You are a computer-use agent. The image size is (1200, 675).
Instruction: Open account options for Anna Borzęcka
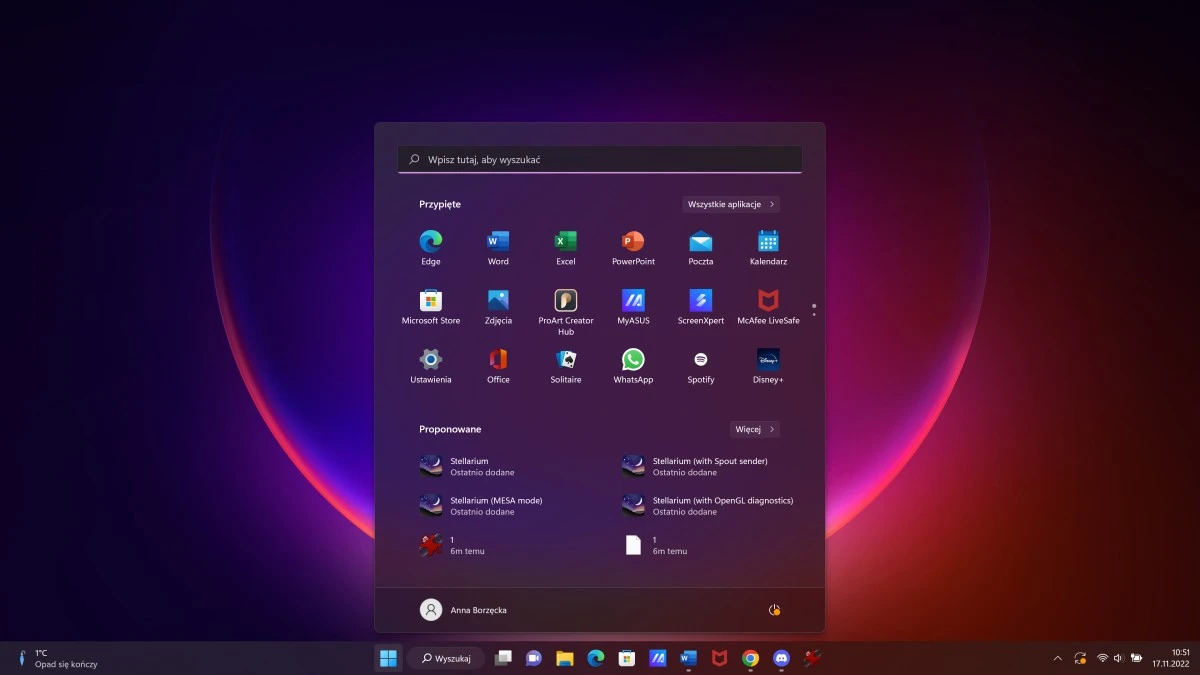pos(465,609)
